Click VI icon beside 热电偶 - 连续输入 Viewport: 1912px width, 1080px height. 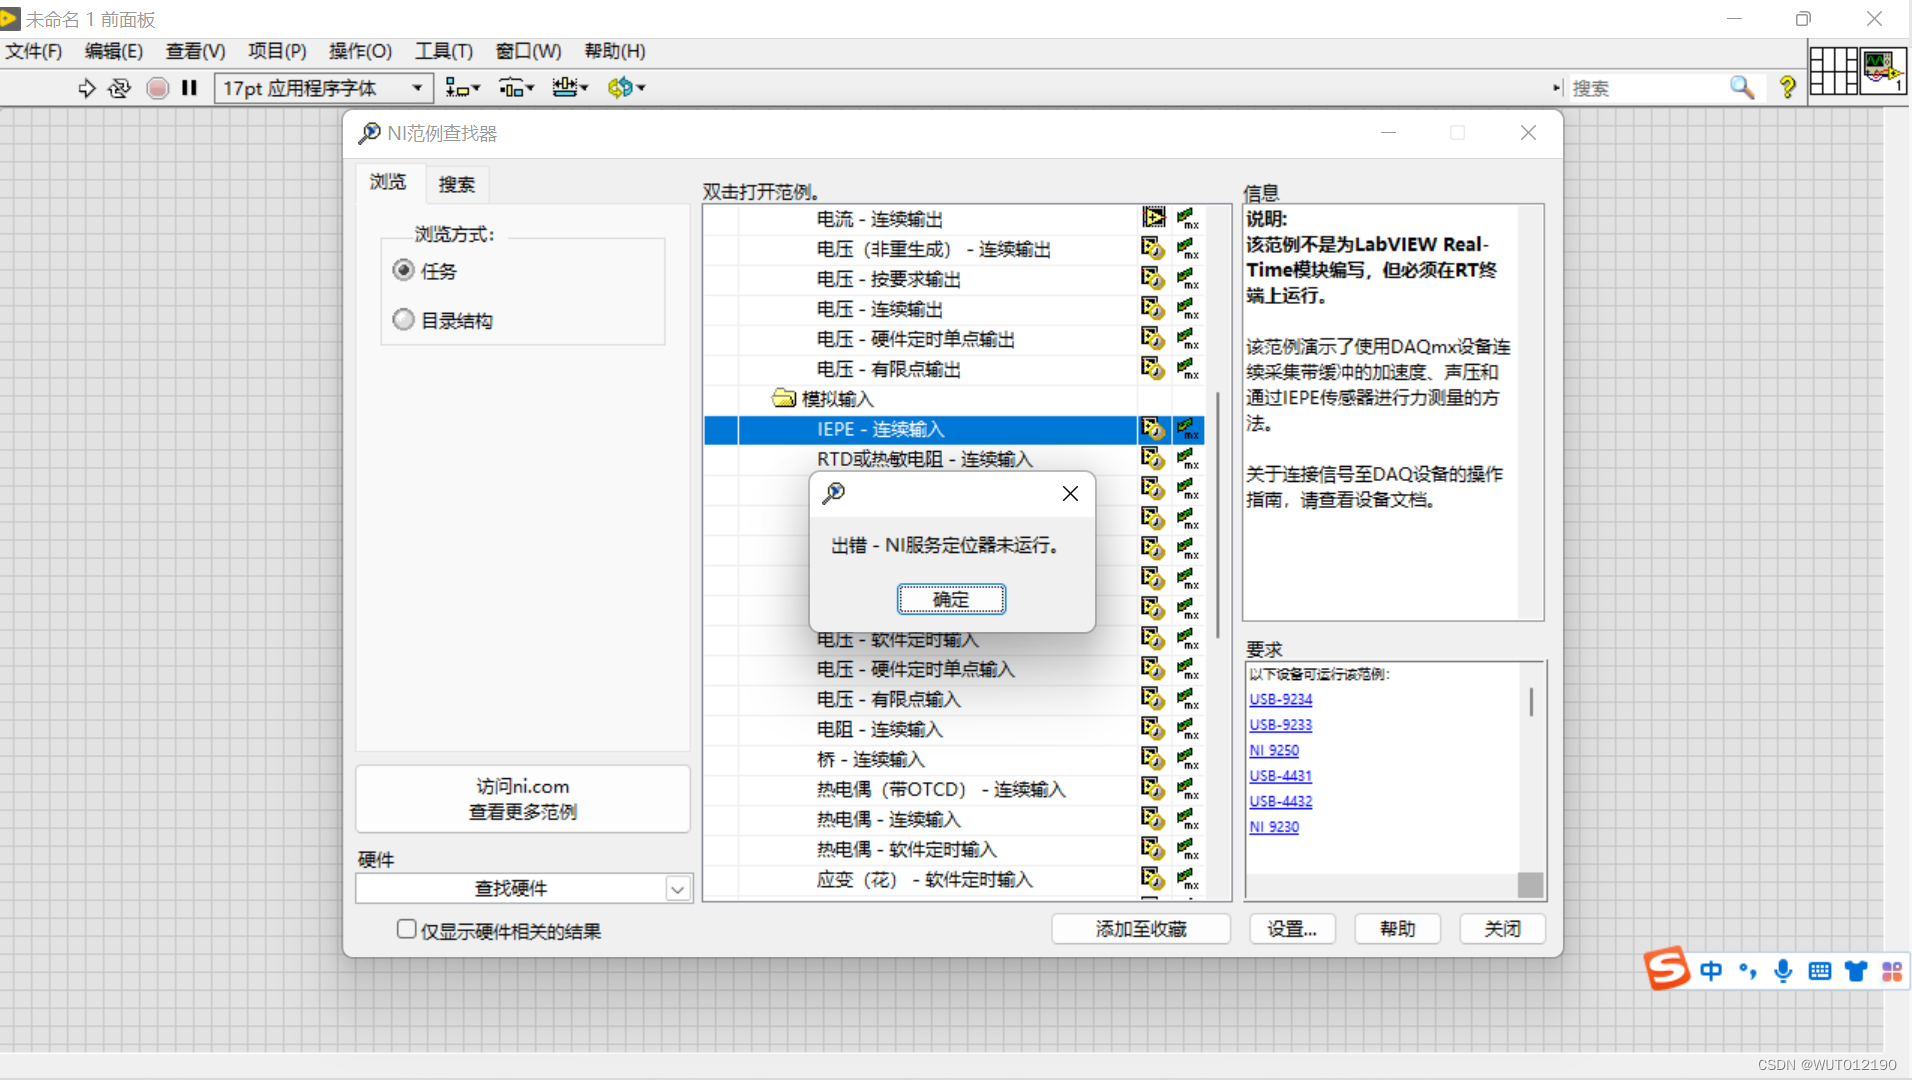tap(1153, 819)
